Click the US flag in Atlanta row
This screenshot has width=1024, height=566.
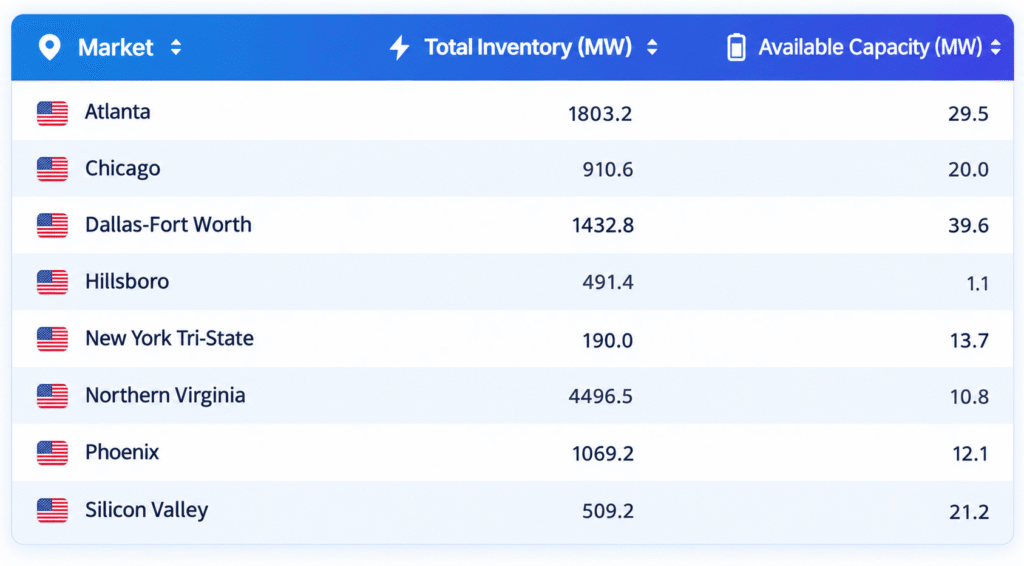52,113
